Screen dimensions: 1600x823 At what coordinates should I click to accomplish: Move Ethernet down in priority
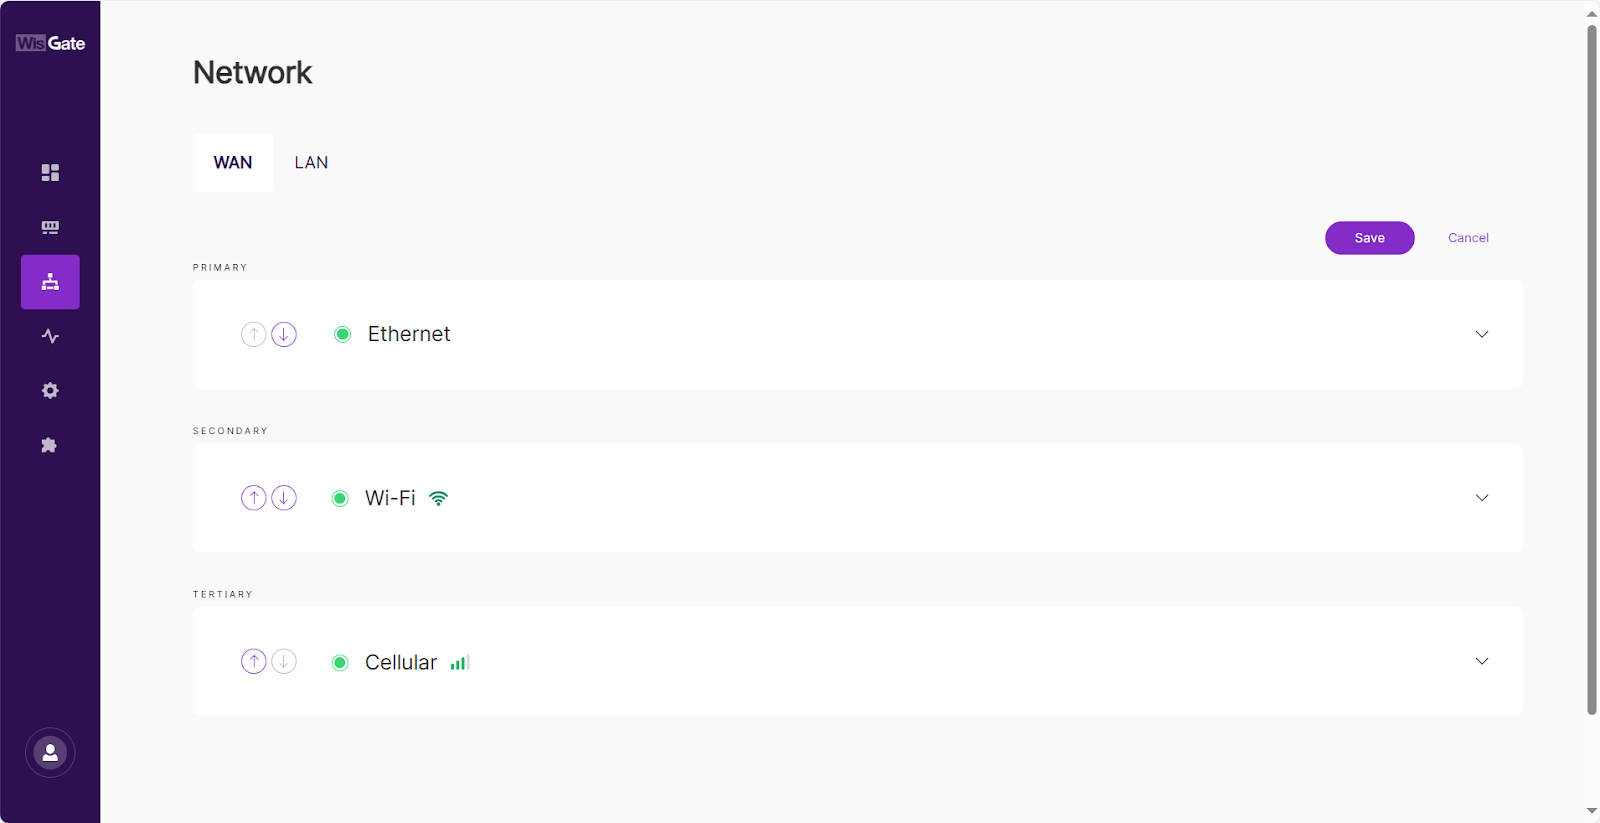(x=284, y=335)
